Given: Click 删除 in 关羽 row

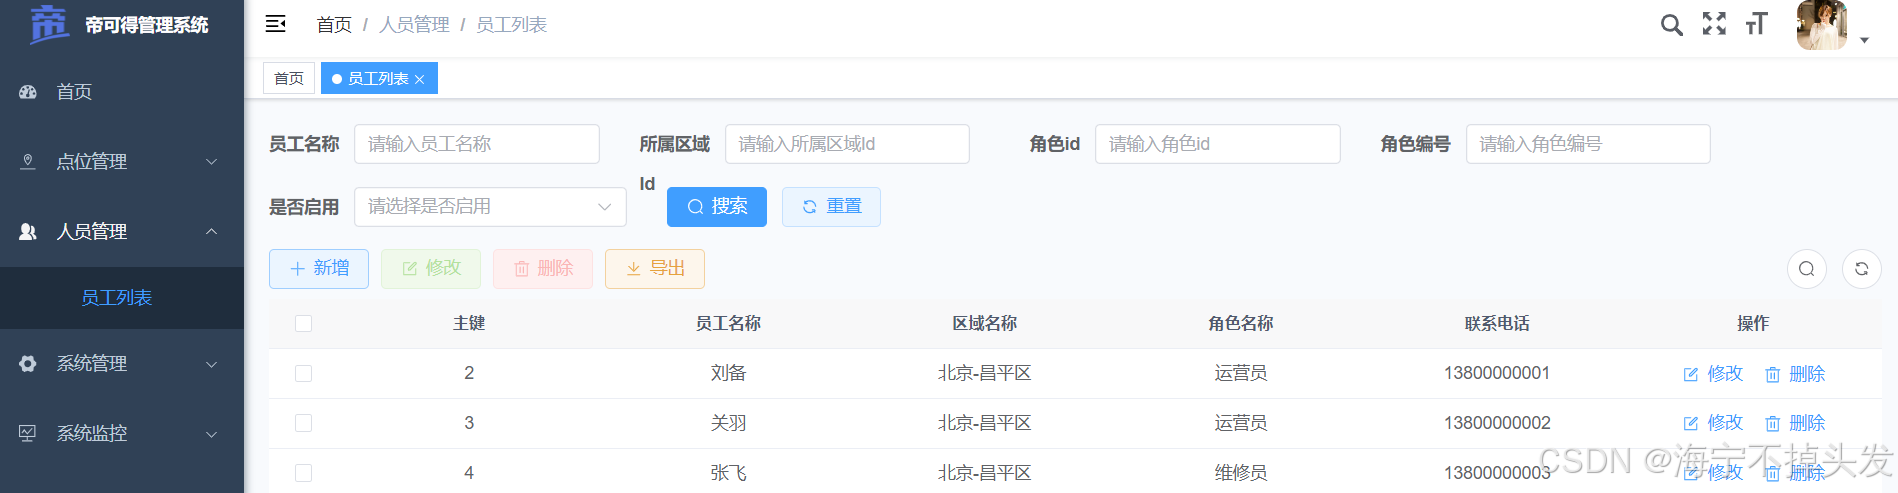Looking at the screenshot, I should coord(1795,423).
